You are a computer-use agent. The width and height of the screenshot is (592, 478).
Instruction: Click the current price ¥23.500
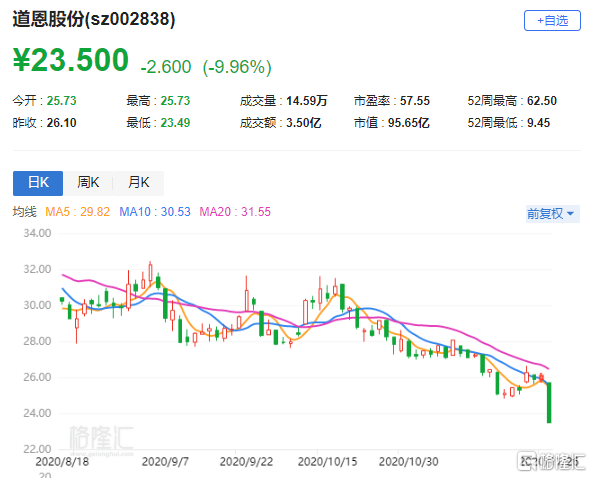tap(71, 60)
